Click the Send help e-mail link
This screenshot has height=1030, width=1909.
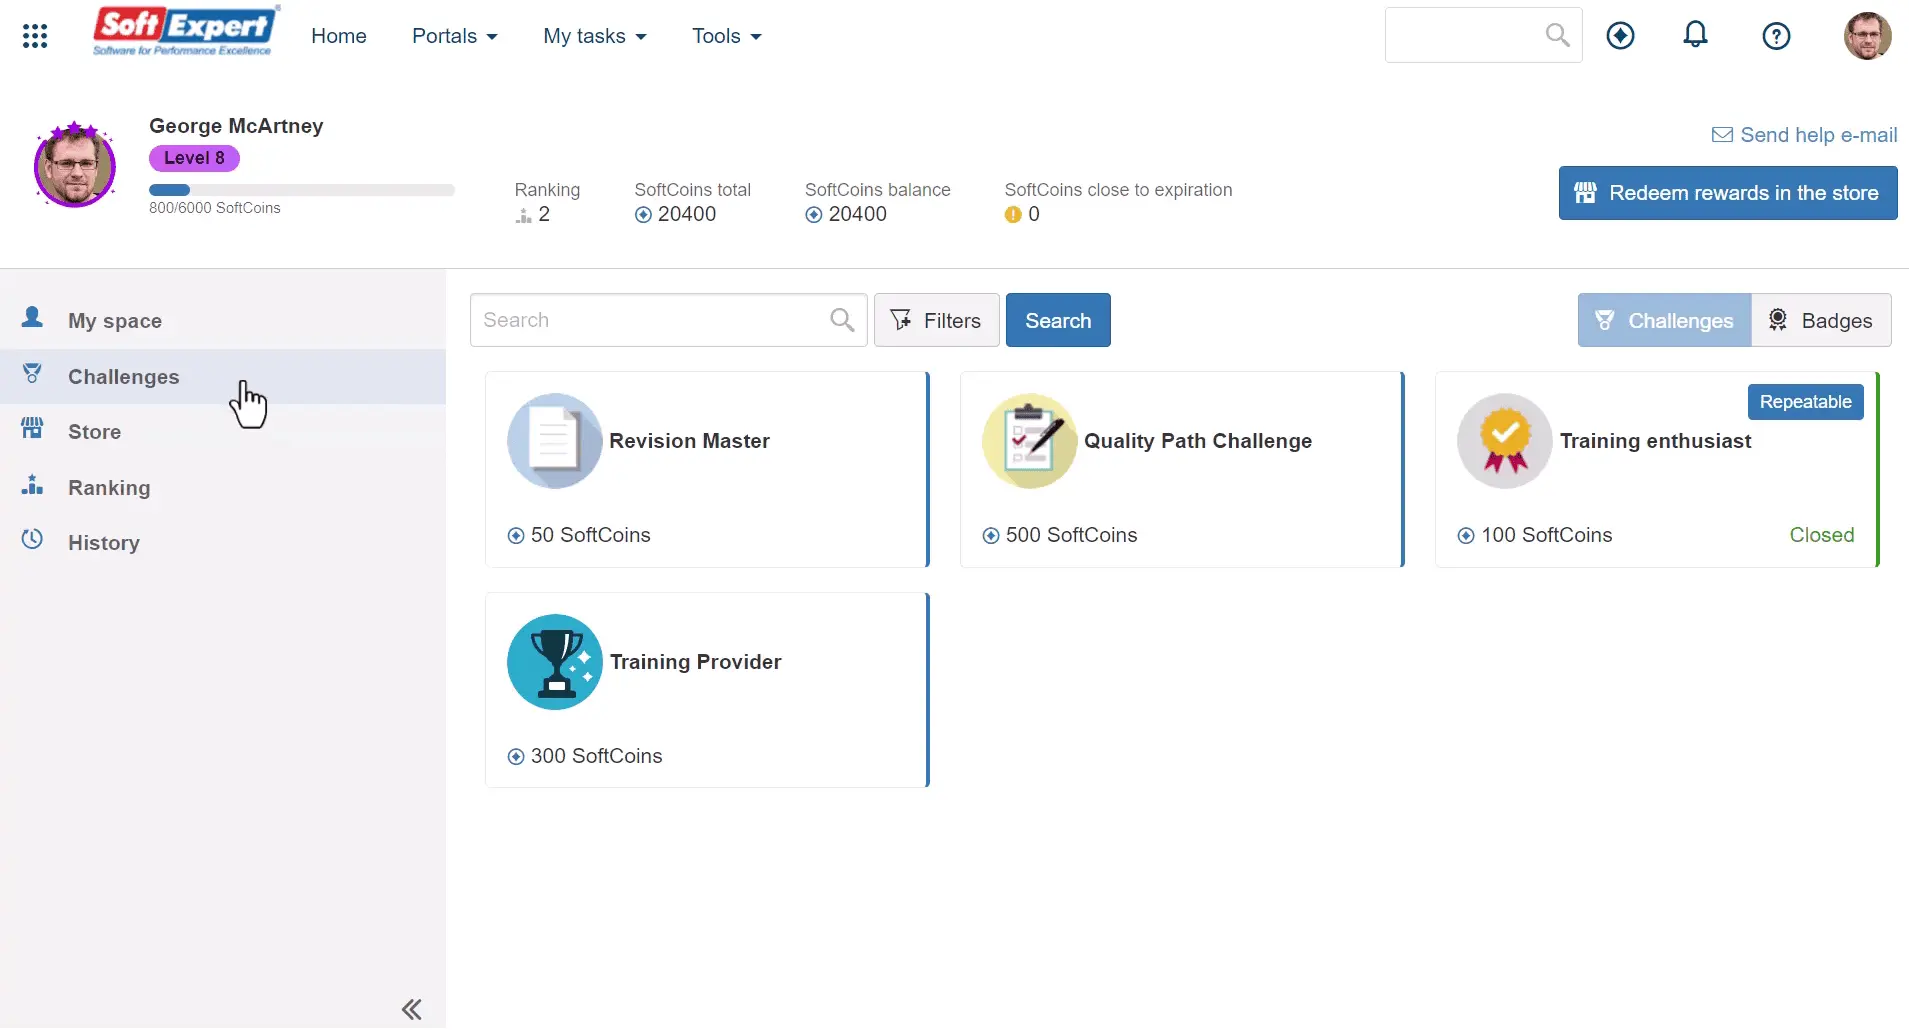1804,135
